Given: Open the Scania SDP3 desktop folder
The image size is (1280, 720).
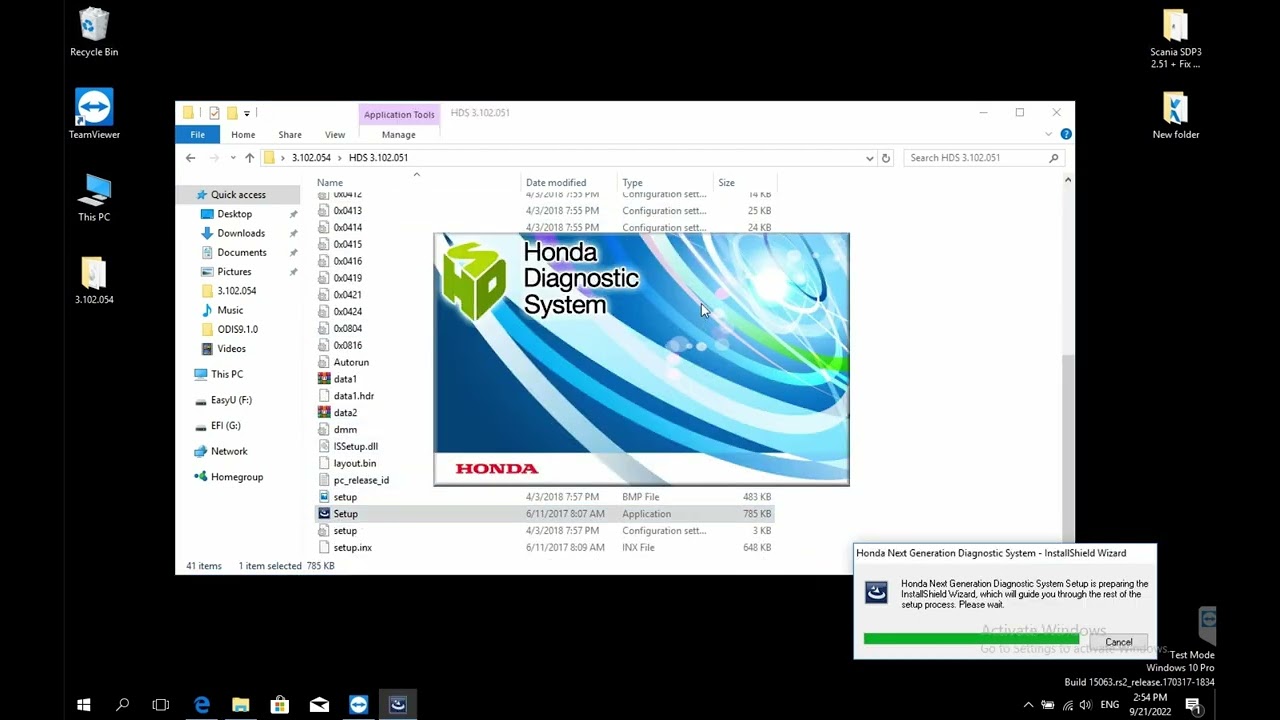Looking at the screenshot, I should point(1175,39).
